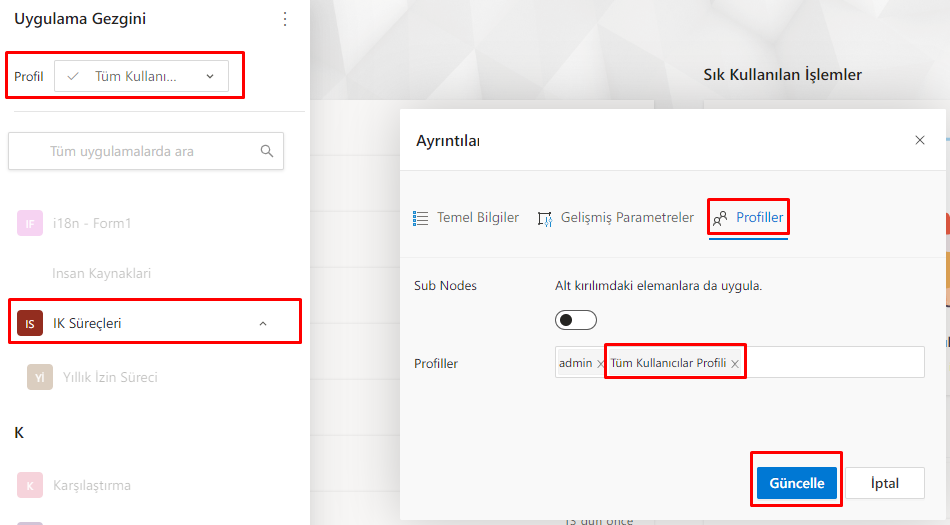This screenshot has width=950, height=525.
Task: Select the IK Süreçleri row label
Action: 87,323
